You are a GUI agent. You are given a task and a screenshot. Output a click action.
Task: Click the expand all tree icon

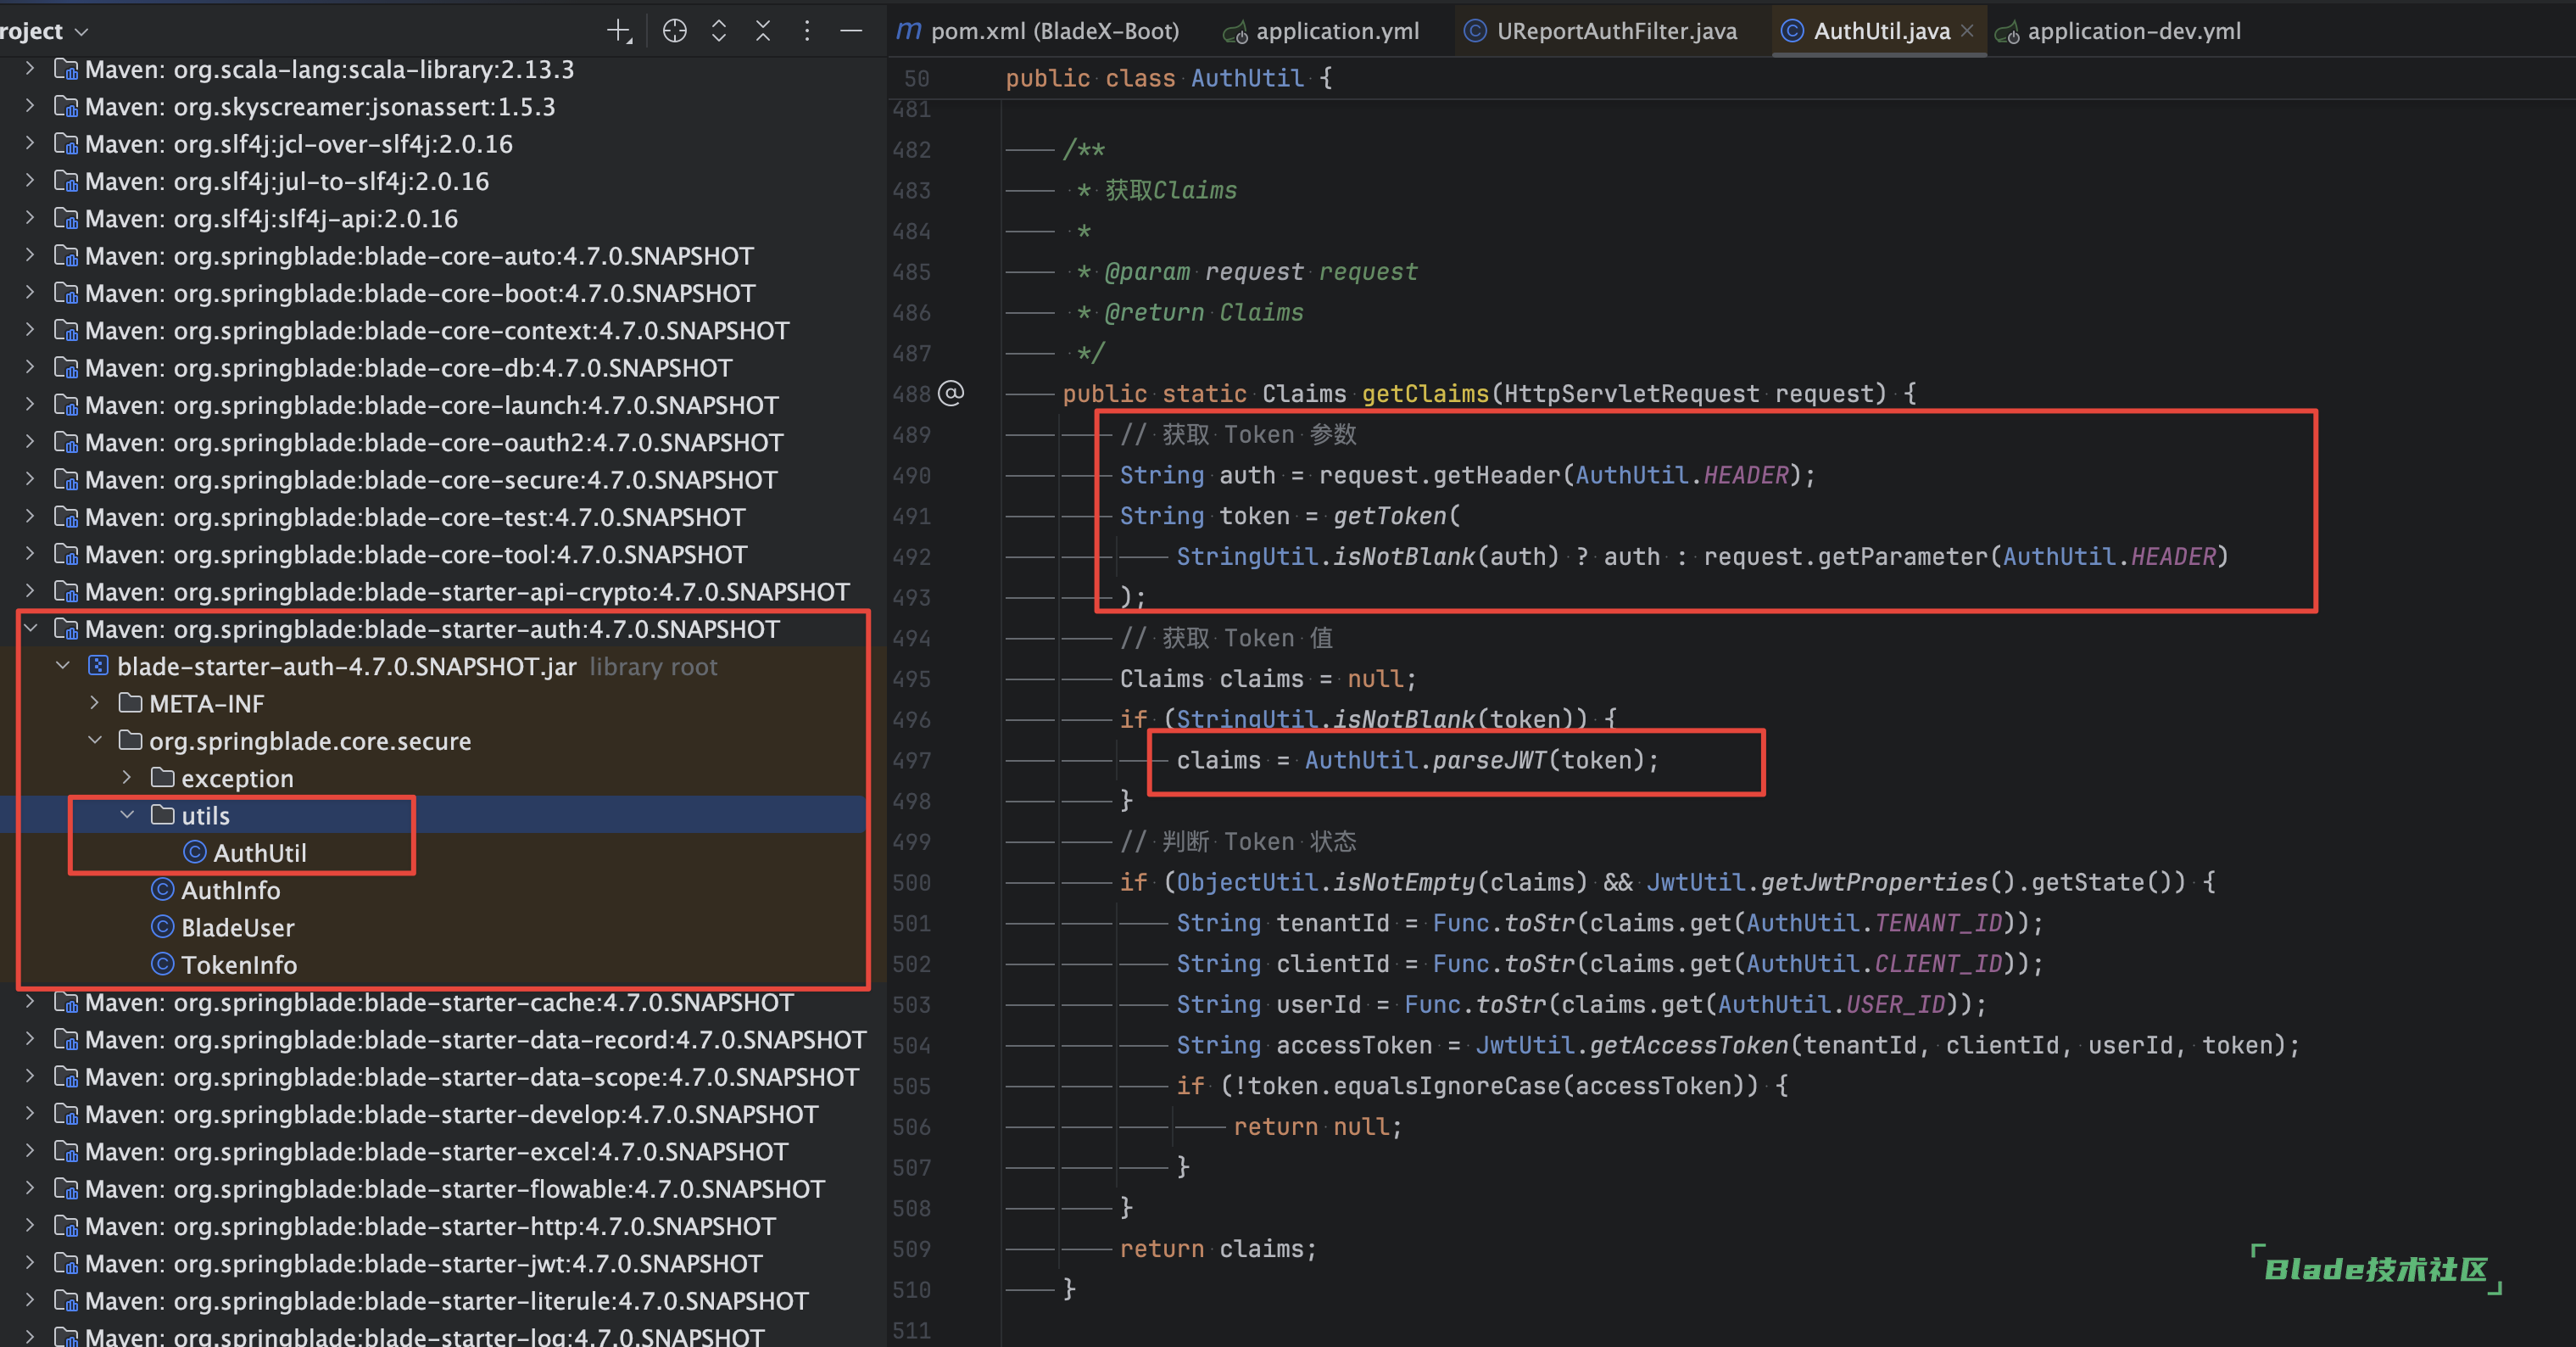pyautogui.click(x=719, y=31)
